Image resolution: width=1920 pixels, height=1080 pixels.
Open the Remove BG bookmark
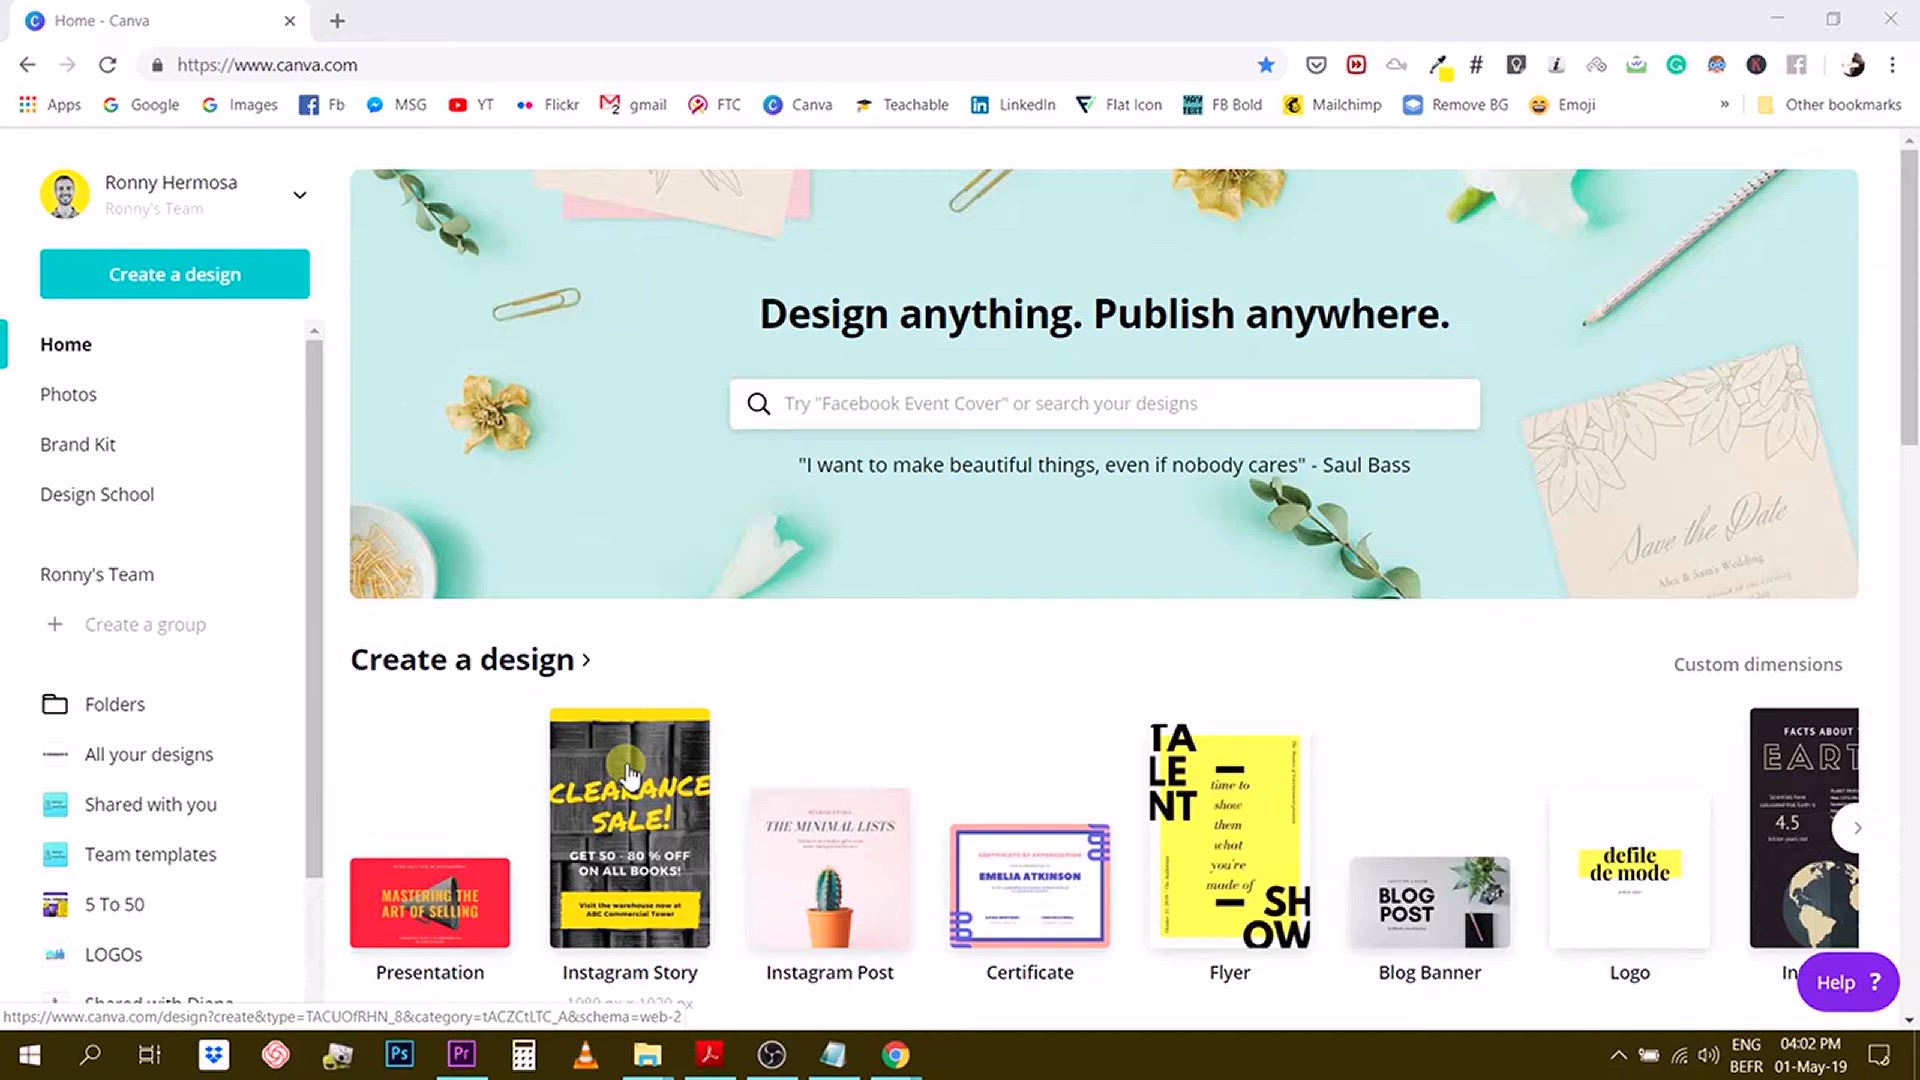(x=1455, y=105)
